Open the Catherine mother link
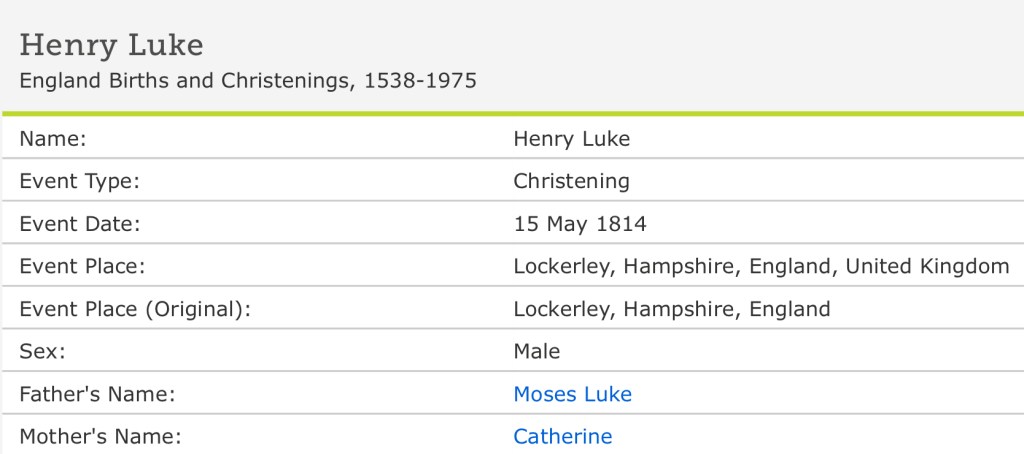1024x454 pixels. [x=562, y=436]
